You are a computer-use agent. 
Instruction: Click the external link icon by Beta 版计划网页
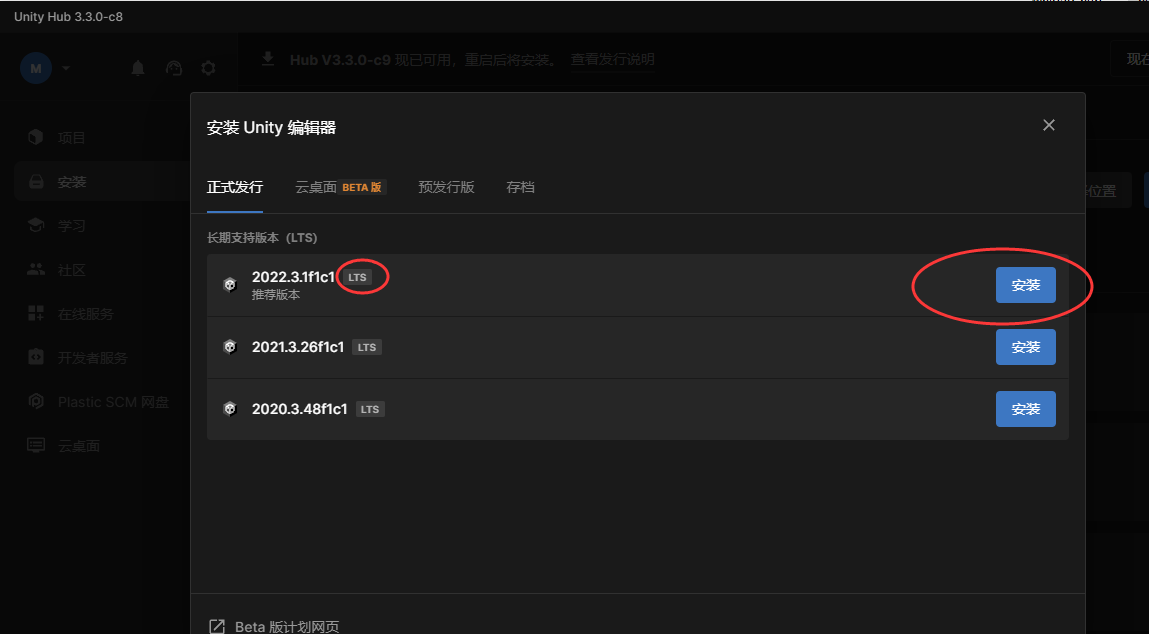(217, 627)
